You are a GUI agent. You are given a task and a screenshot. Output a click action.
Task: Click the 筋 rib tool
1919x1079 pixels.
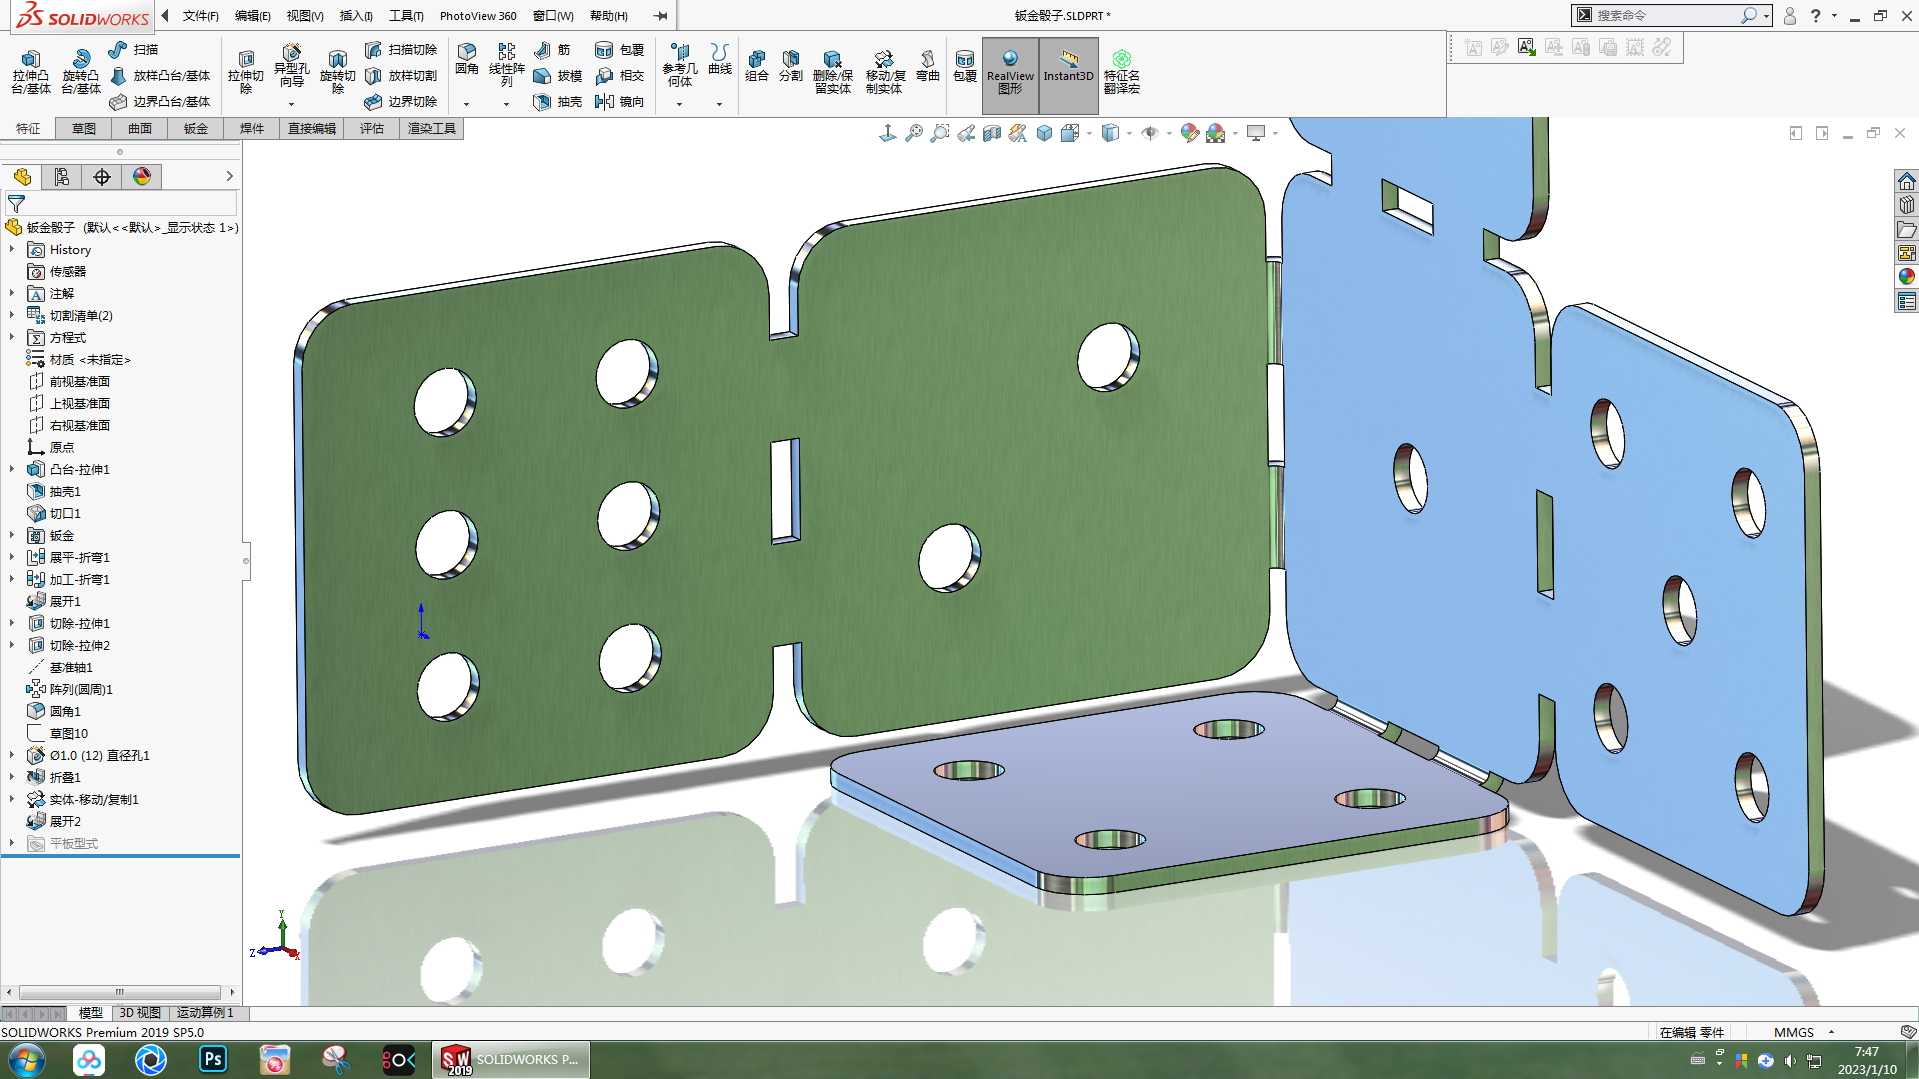pos(552,49)
